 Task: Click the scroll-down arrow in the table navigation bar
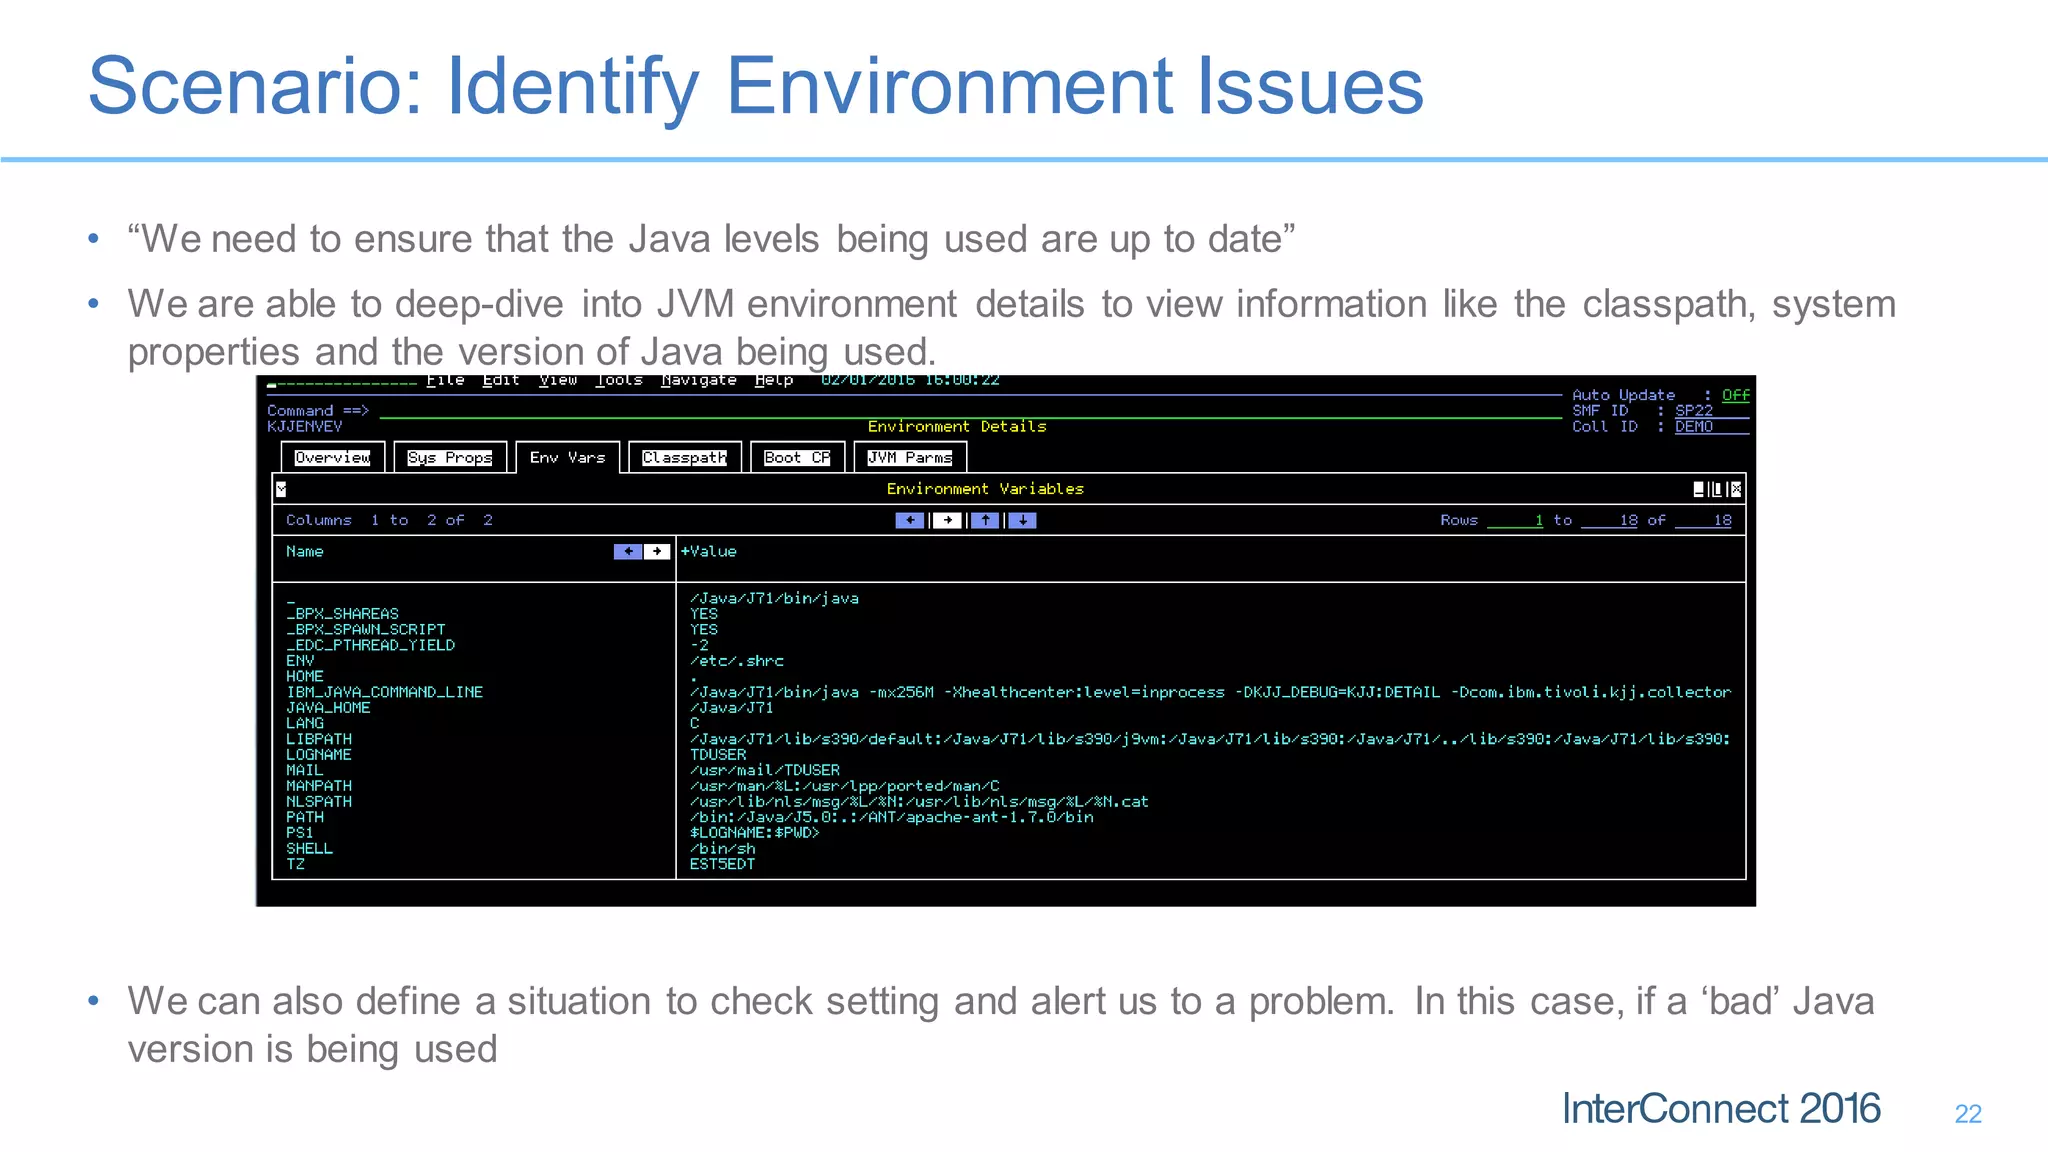(1022, 520)
